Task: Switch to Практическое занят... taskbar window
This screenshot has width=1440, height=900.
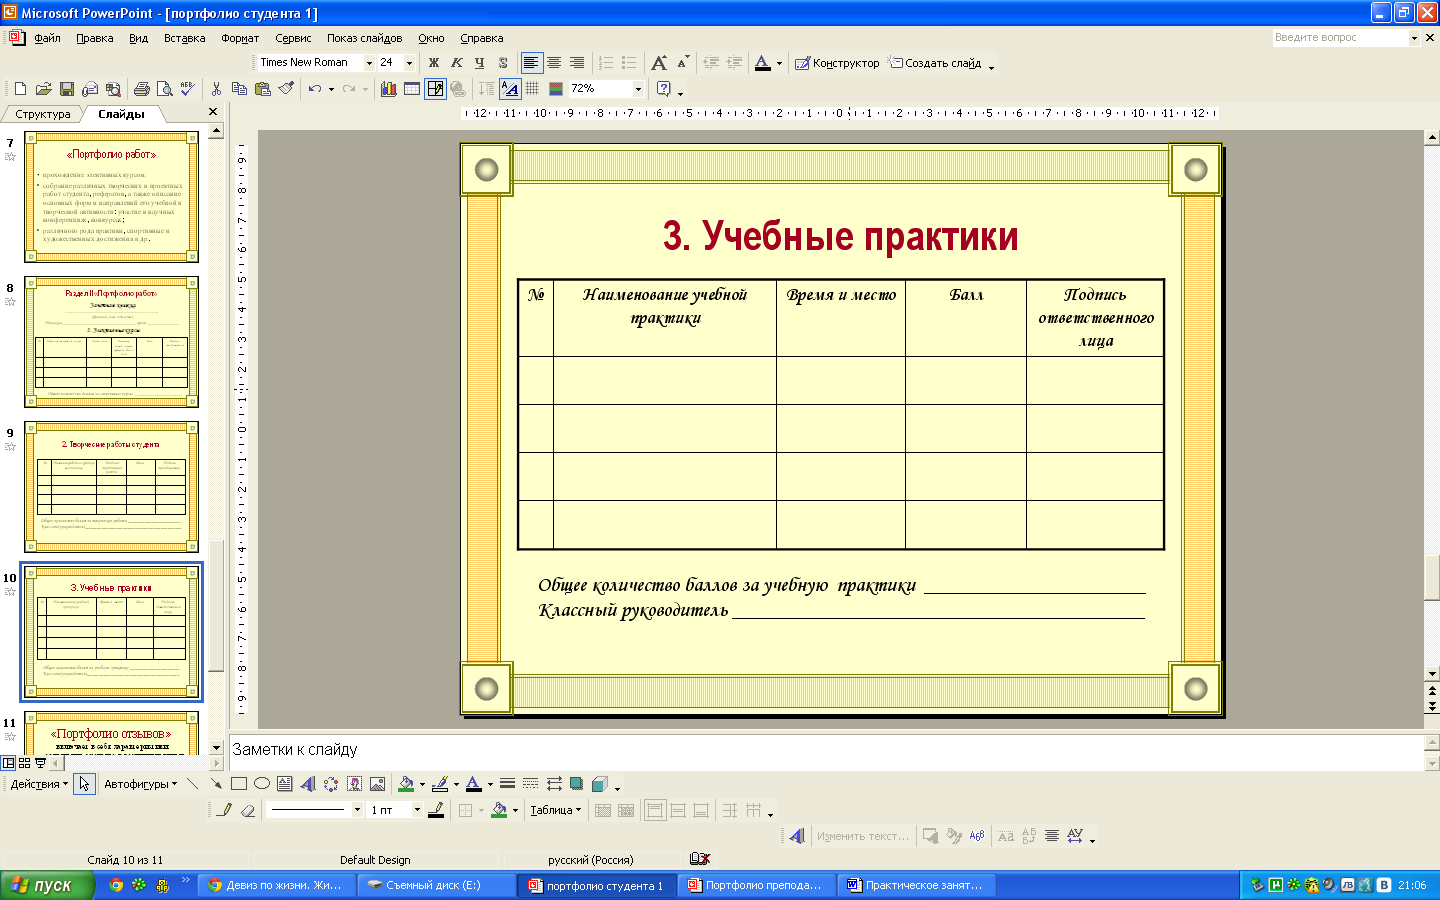Action: (x=917, y=885)
